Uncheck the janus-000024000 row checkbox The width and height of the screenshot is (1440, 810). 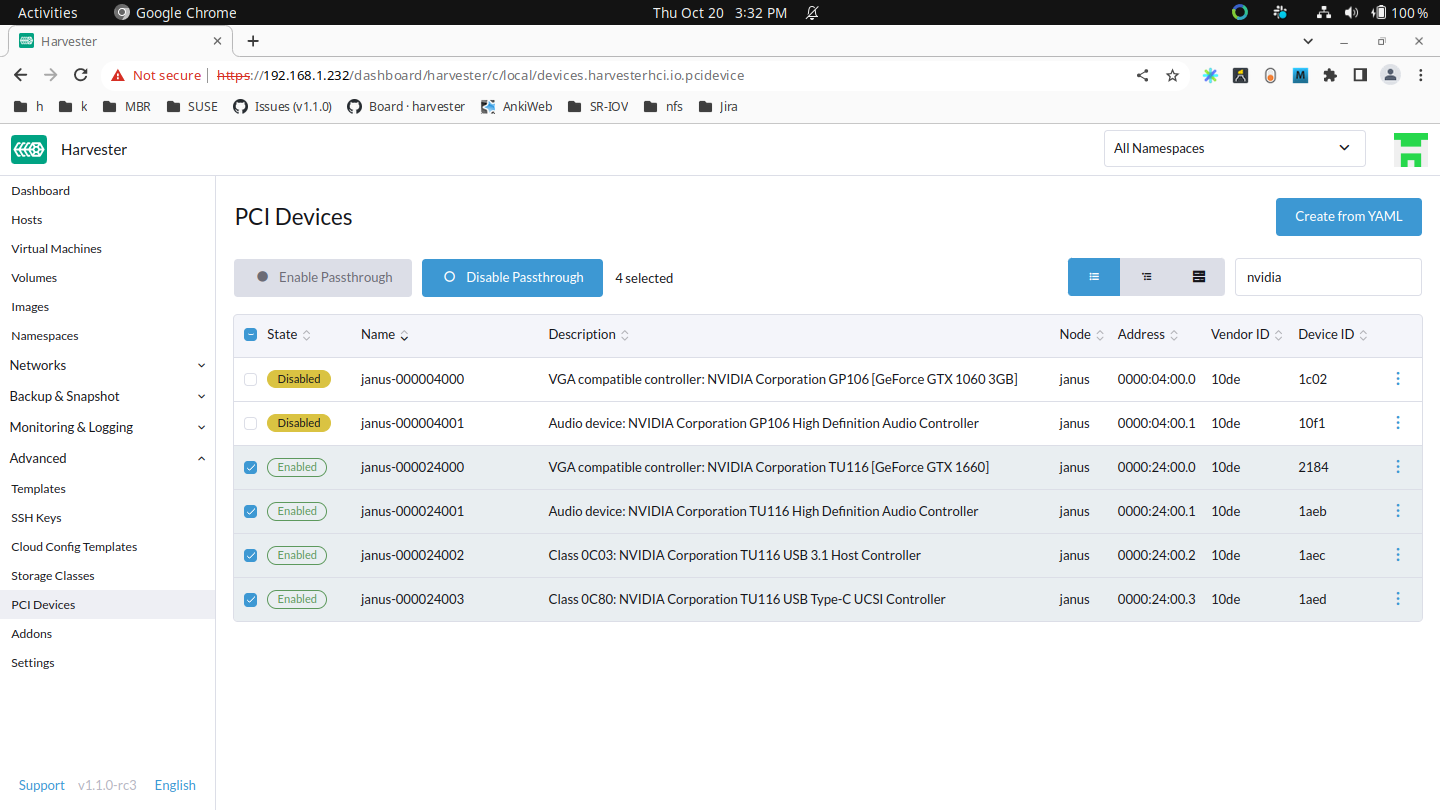250,466
